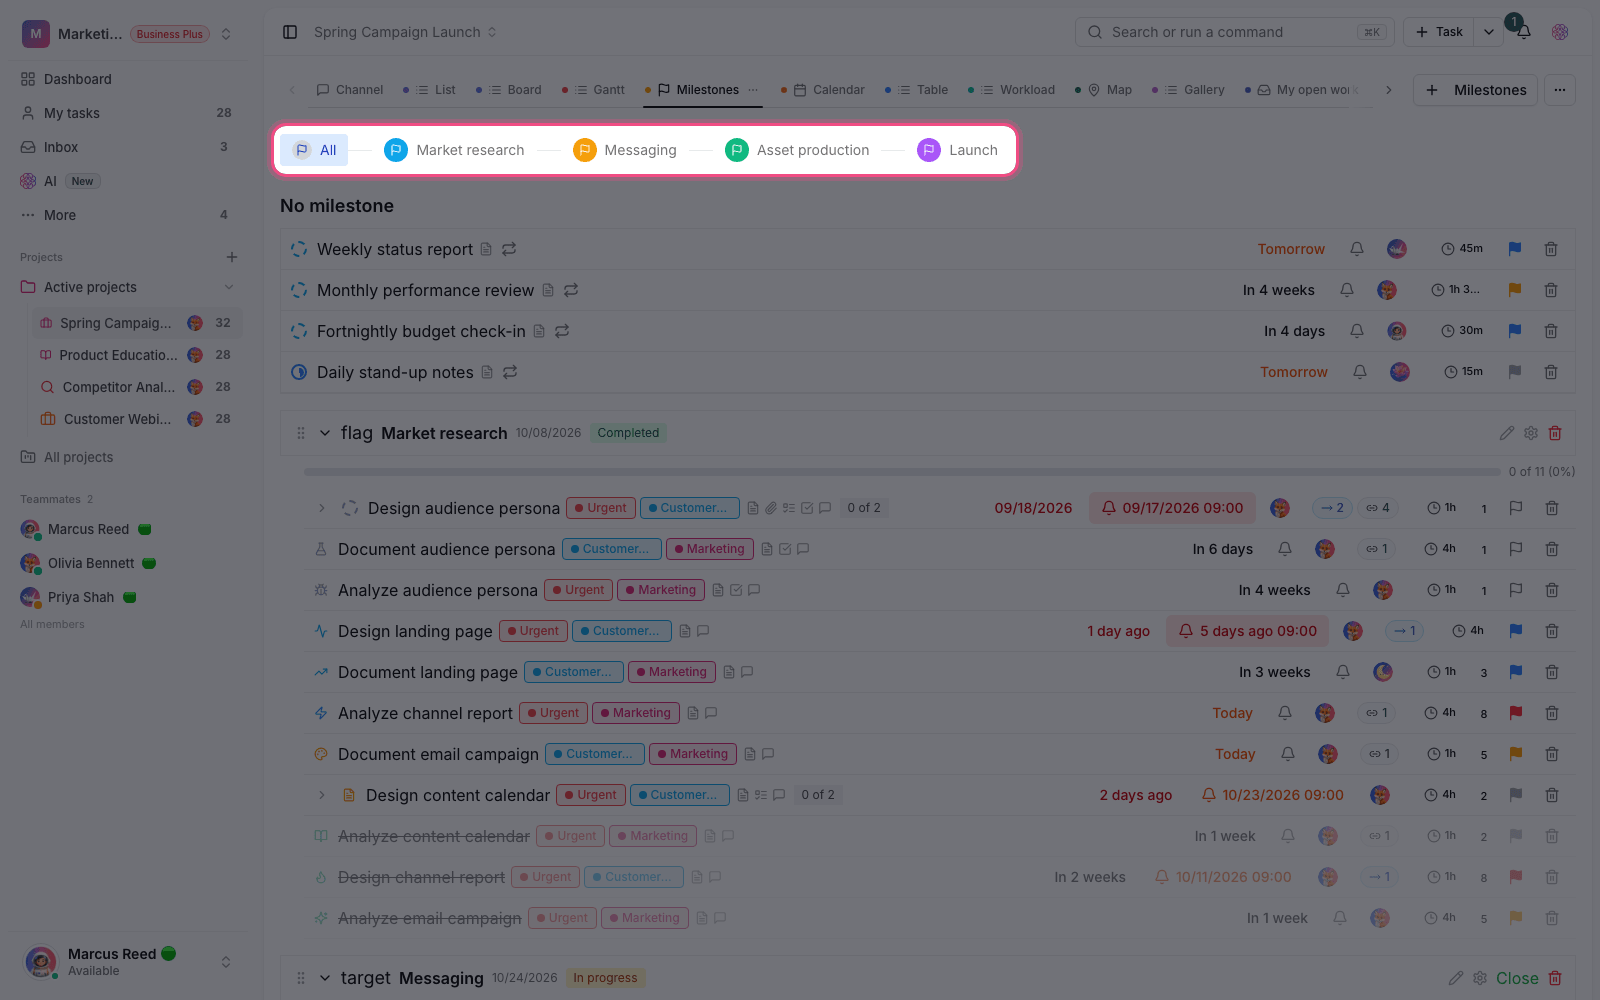Switch to the Gantt view tab
The height and width of the screenshot is (1000, 1600).
[x=594, y=90]
